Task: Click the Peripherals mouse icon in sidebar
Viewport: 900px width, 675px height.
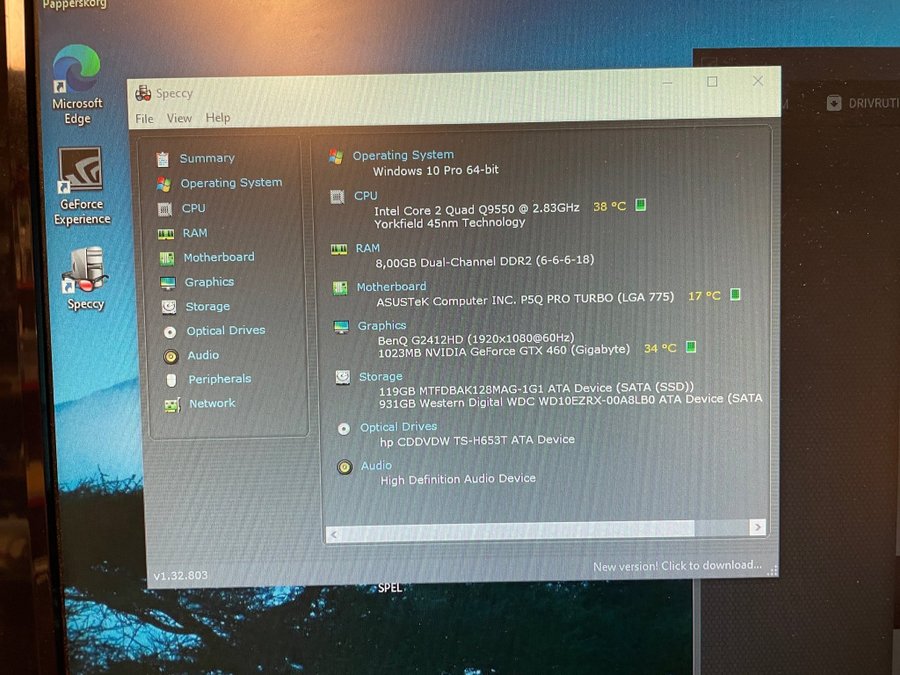Action: coord(171,380)
